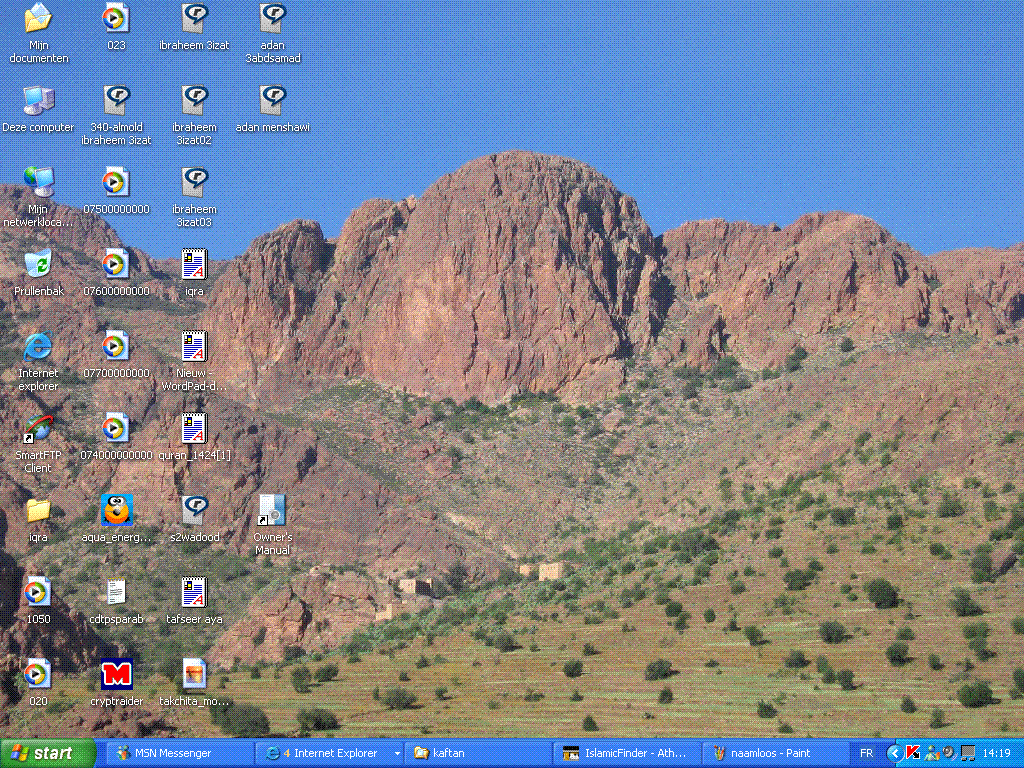
Task: Select the Owner's Manual shortcut
Action: 272,511
